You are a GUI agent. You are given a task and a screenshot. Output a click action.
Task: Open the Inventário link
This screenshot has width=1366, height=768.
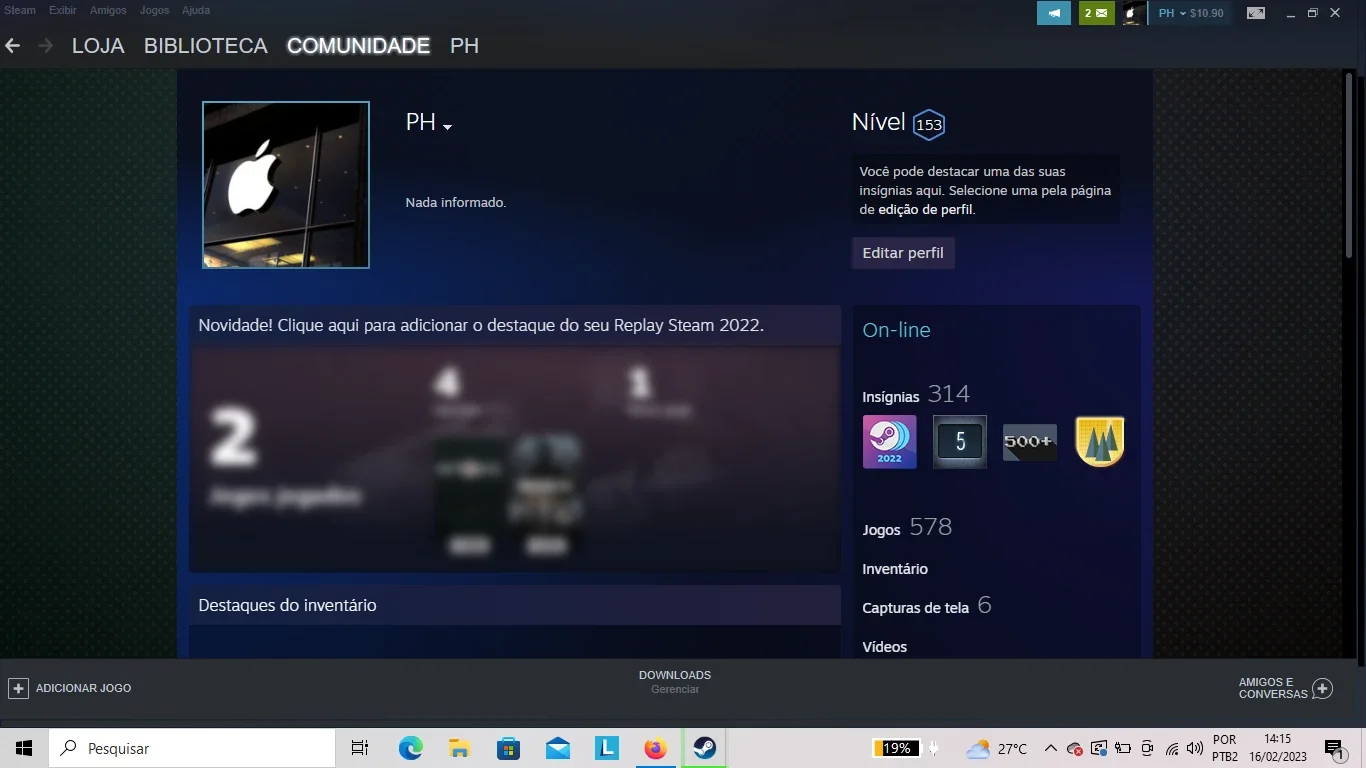tap(895, 569)
